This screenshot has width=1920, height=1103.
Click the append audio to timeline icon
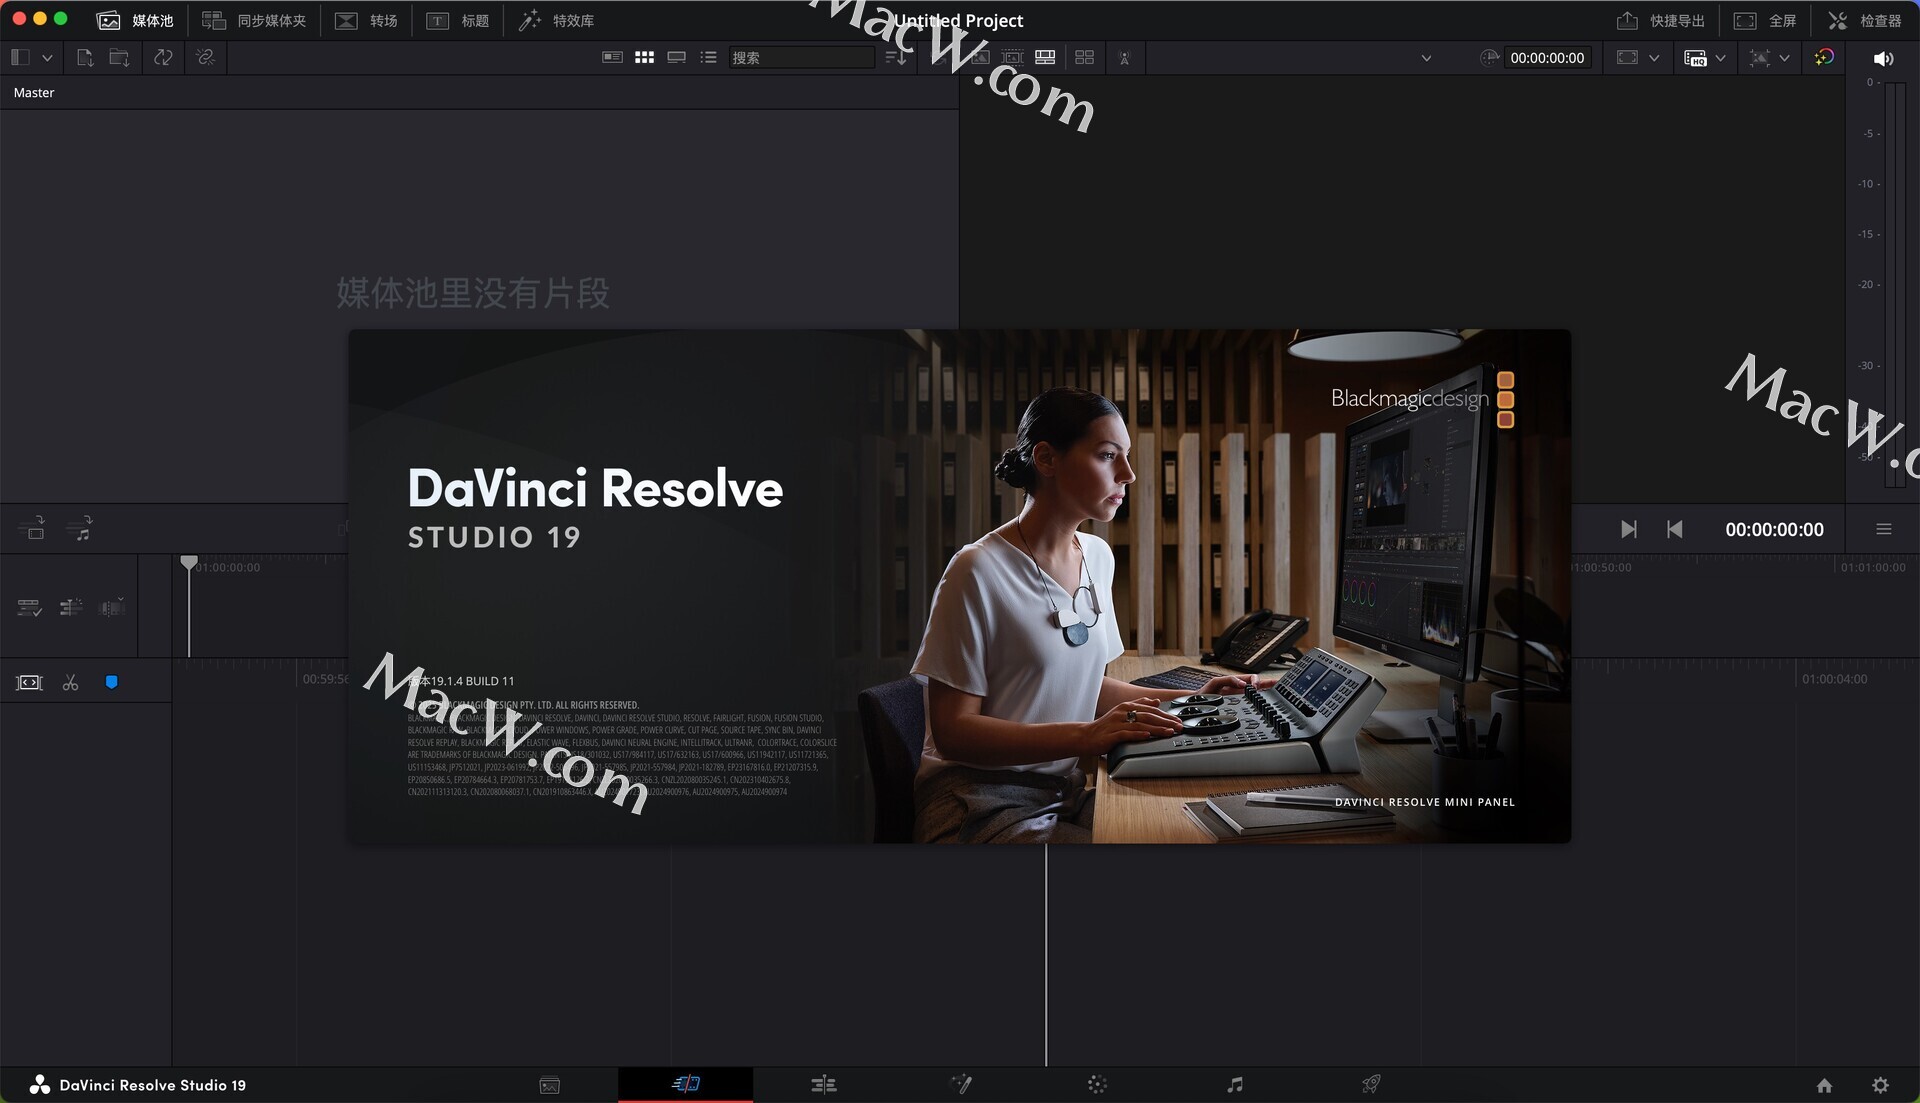80,528
